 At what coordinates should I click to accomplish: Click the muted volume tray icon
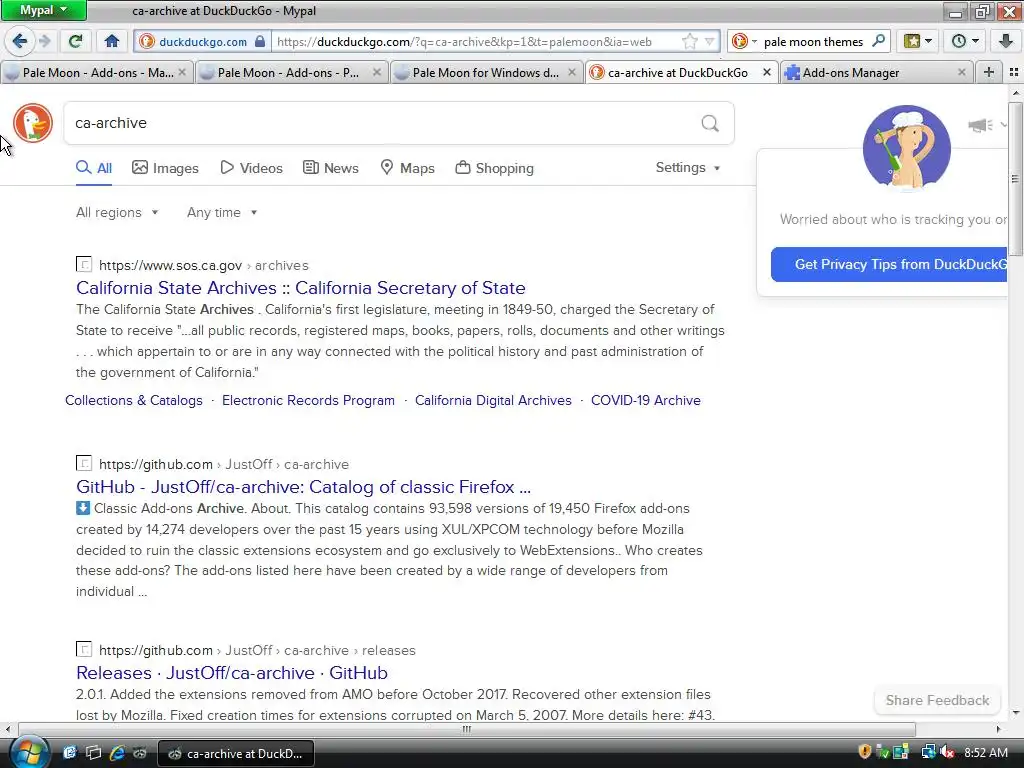pyautogui.click(x=947, y=752)
